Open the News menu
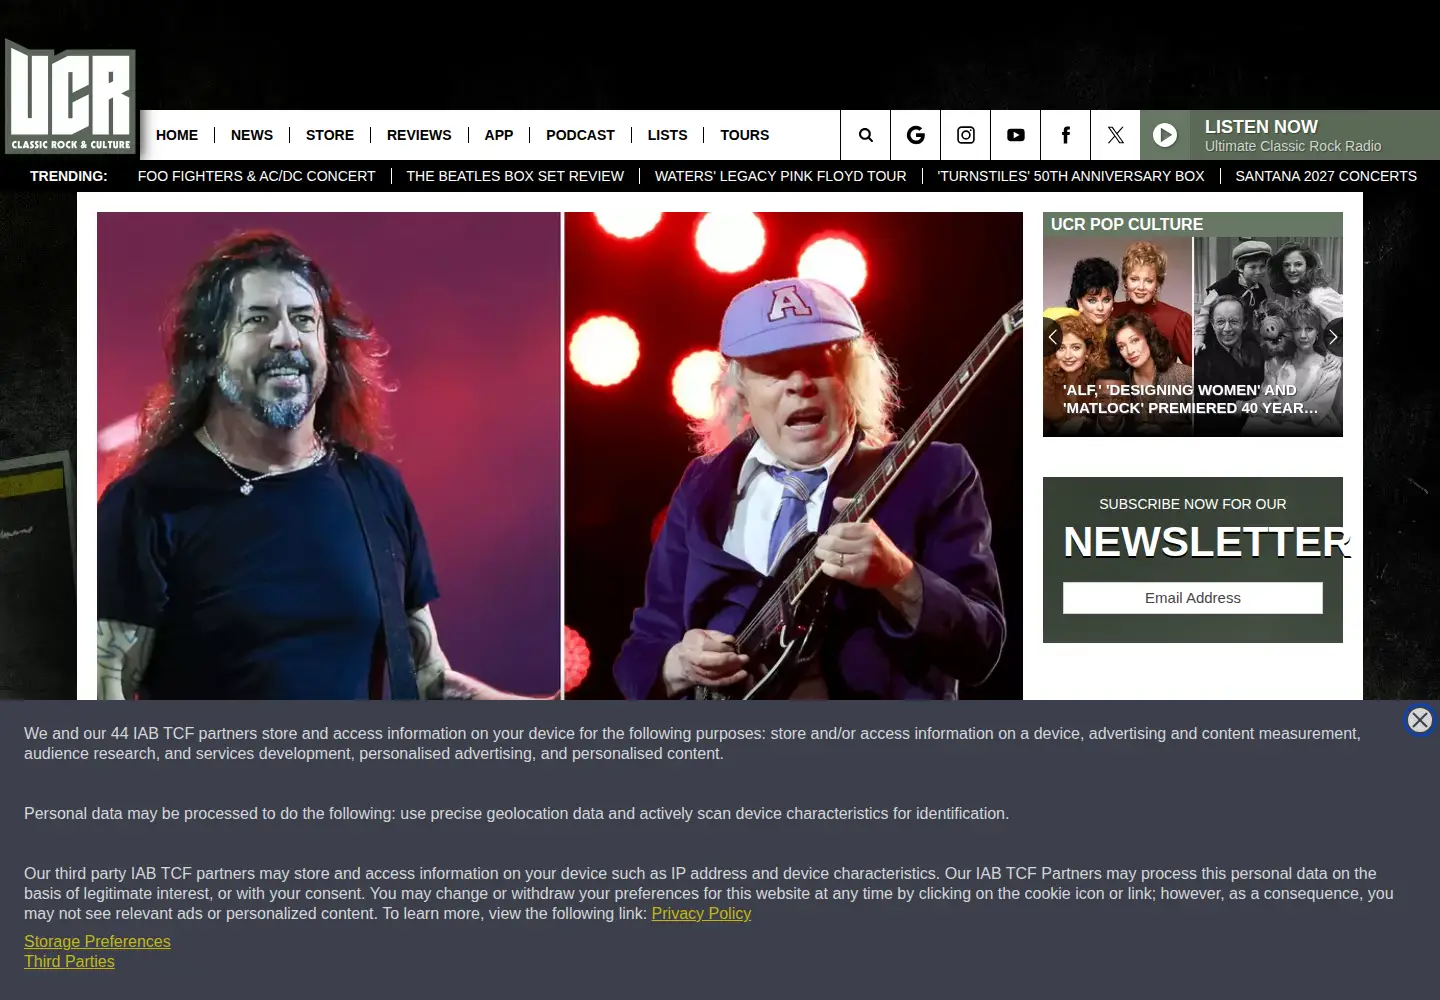1440x1000 pixels. pos(252,135)
